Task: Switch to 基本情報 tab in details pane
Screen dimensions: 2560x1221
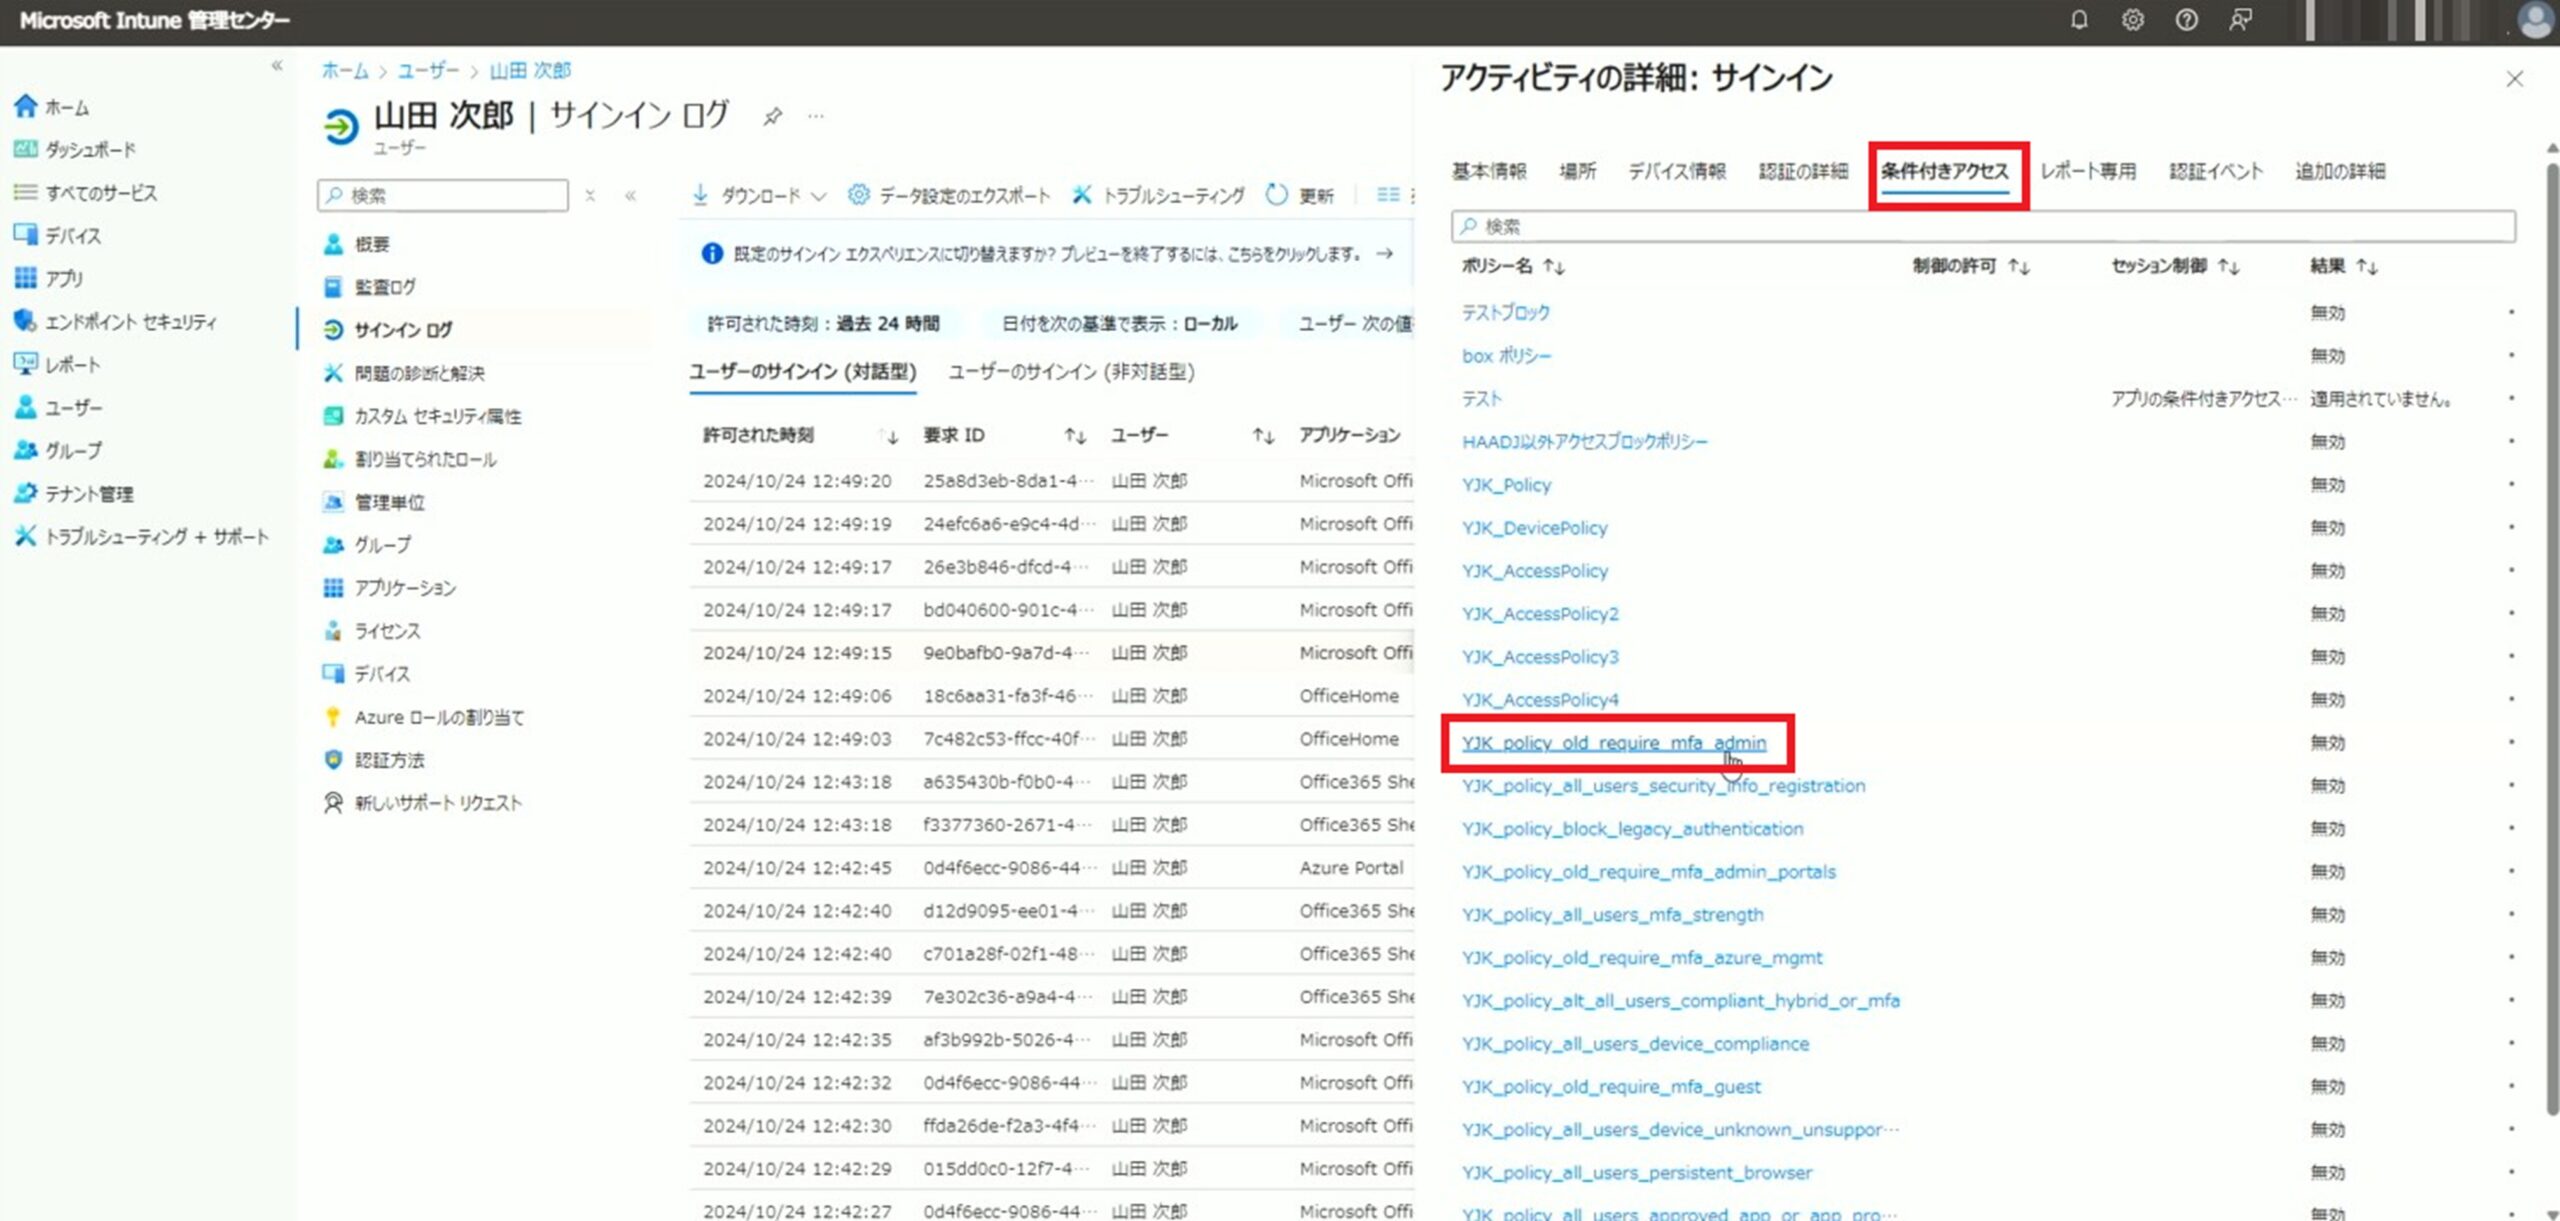Action: pyautogui.click(x=1489, y=171)
